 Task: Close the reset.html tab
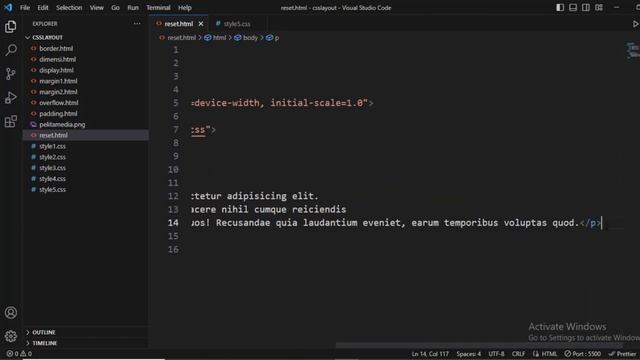(201, 24)
